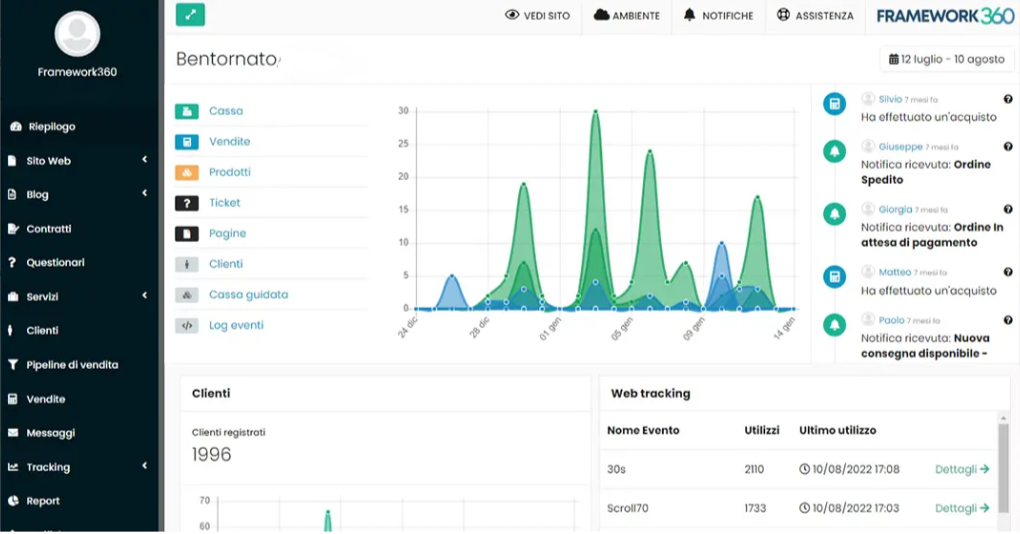Click the calculator icon beside Silvio's purchase
The image size is (1020, 534).
tap(834, 104)
